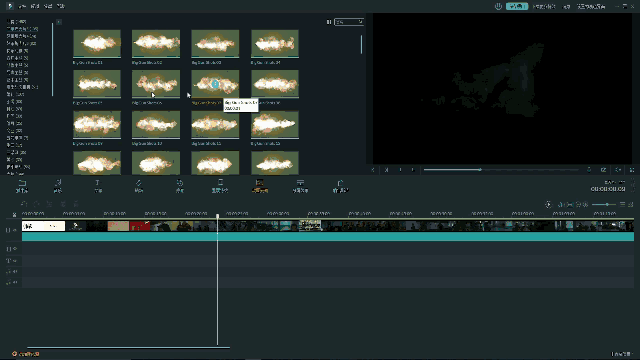Toggle visibility eye on second video track
This screenshot has width=640, height=360.
pyautogui.click(x=15, y=249)
